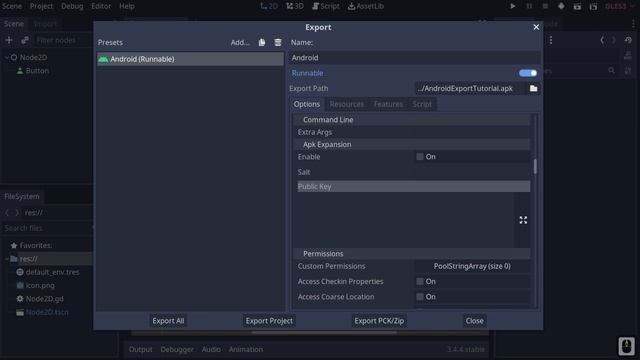This screenshot has height=360, width=640.
Task: Click the Extra Args field
Action: point(472,132)
